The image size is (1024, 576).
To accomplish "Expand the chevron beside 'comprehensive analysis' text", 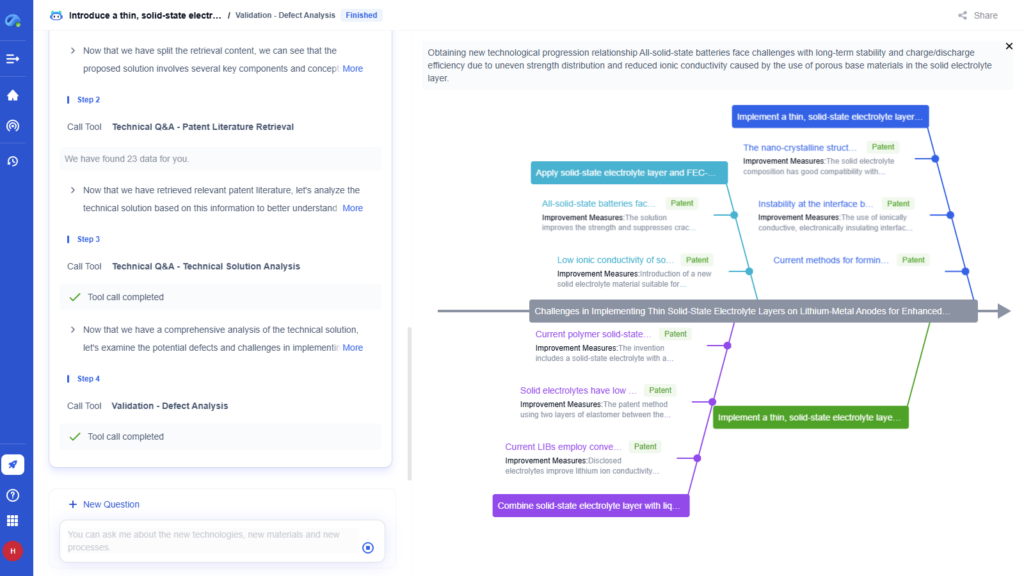I will click(73, 329).
